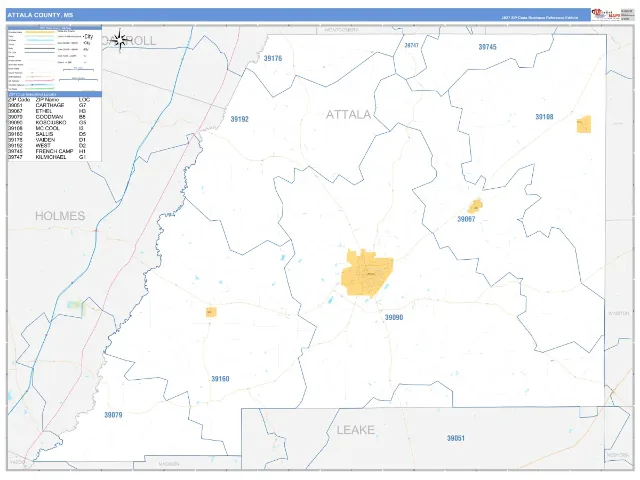Click the ATTALA COUNTY, MS title
This screenshot has height=480, width=640.
(40, 15)
